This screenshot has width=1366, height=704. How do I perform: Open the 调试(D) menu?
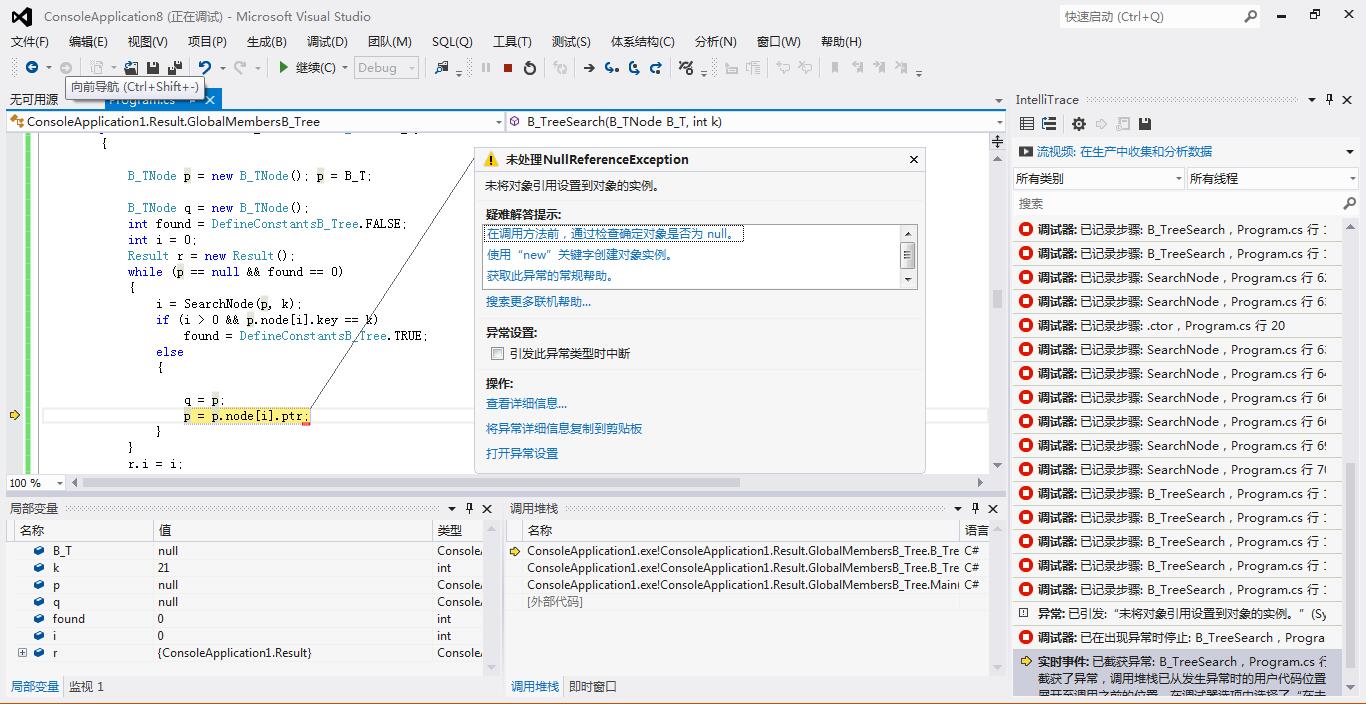tap(327, 41)
